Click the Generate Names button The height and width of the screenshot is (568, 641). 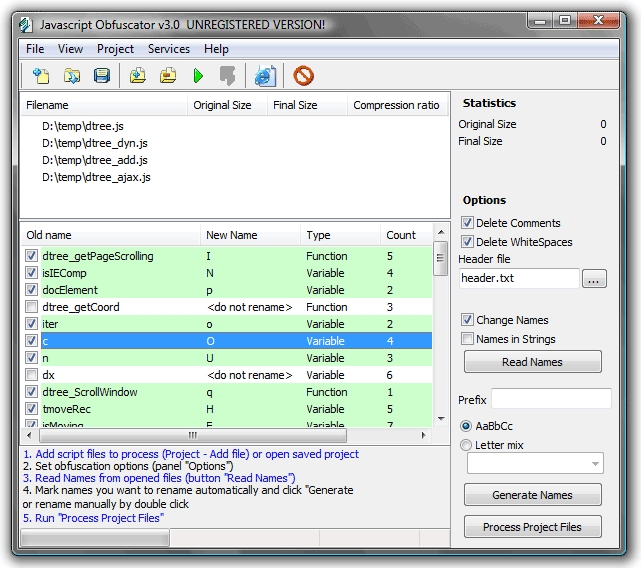532,495
